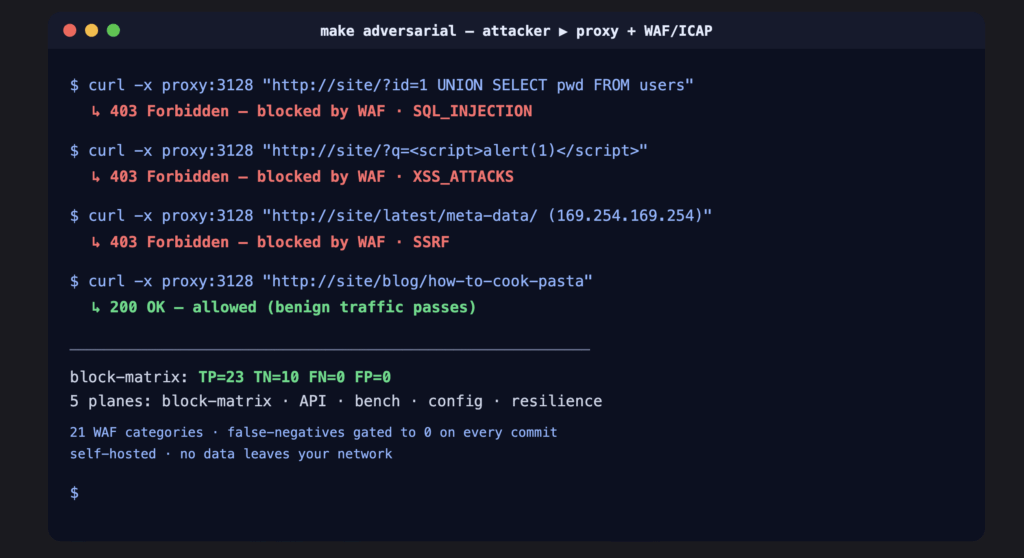Click the return arrow before XSS_ATTACKS result

pyautogui.click(x=96, y=177)
